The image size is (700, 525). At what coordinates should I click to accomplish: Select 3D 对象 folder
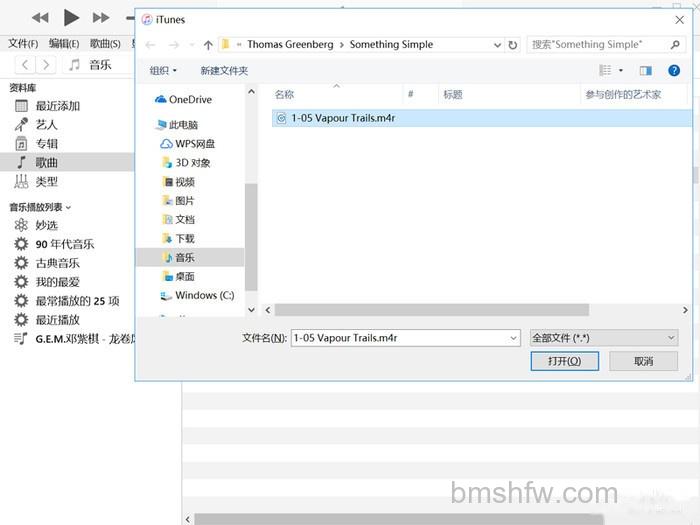point(186,162)
